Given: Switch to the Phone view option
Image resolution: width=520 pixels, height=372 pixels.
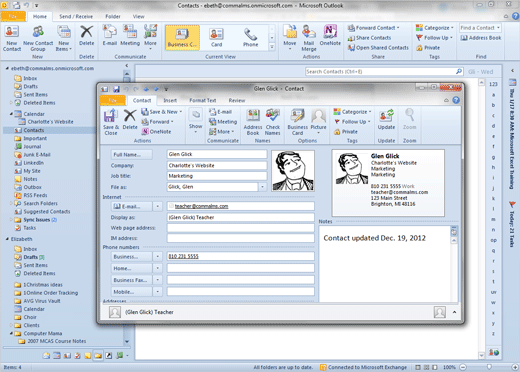Looking at the screenshot, I should coord(250,37).
